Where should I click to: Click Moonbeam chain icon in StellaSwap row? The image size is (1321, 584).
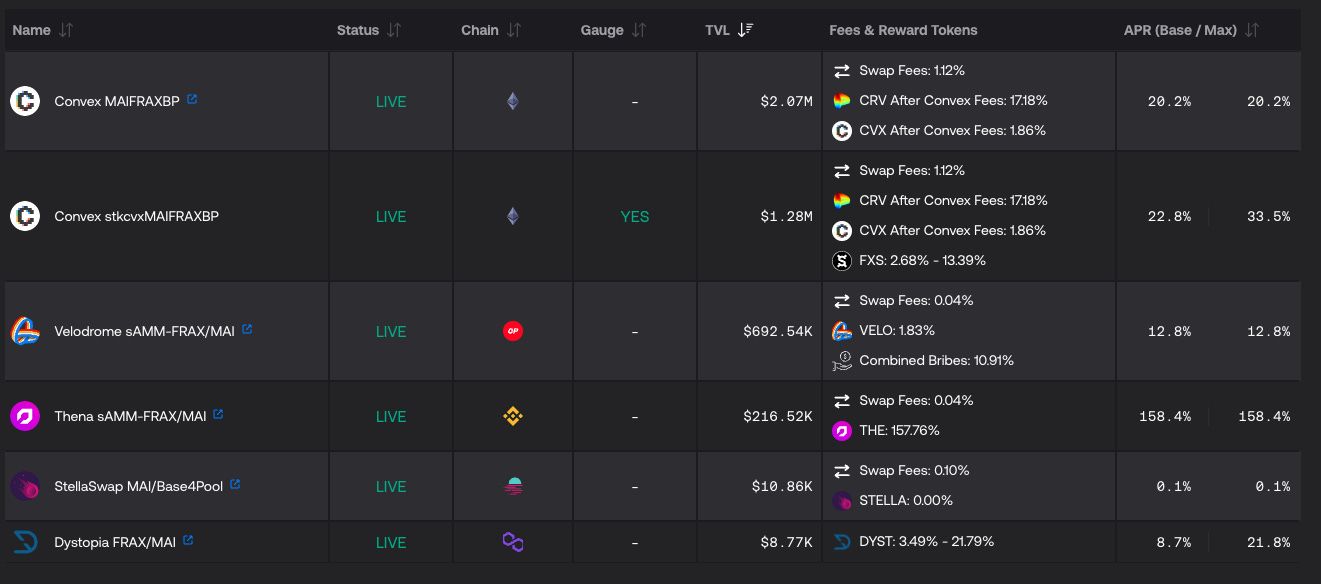tap(512, 486)
